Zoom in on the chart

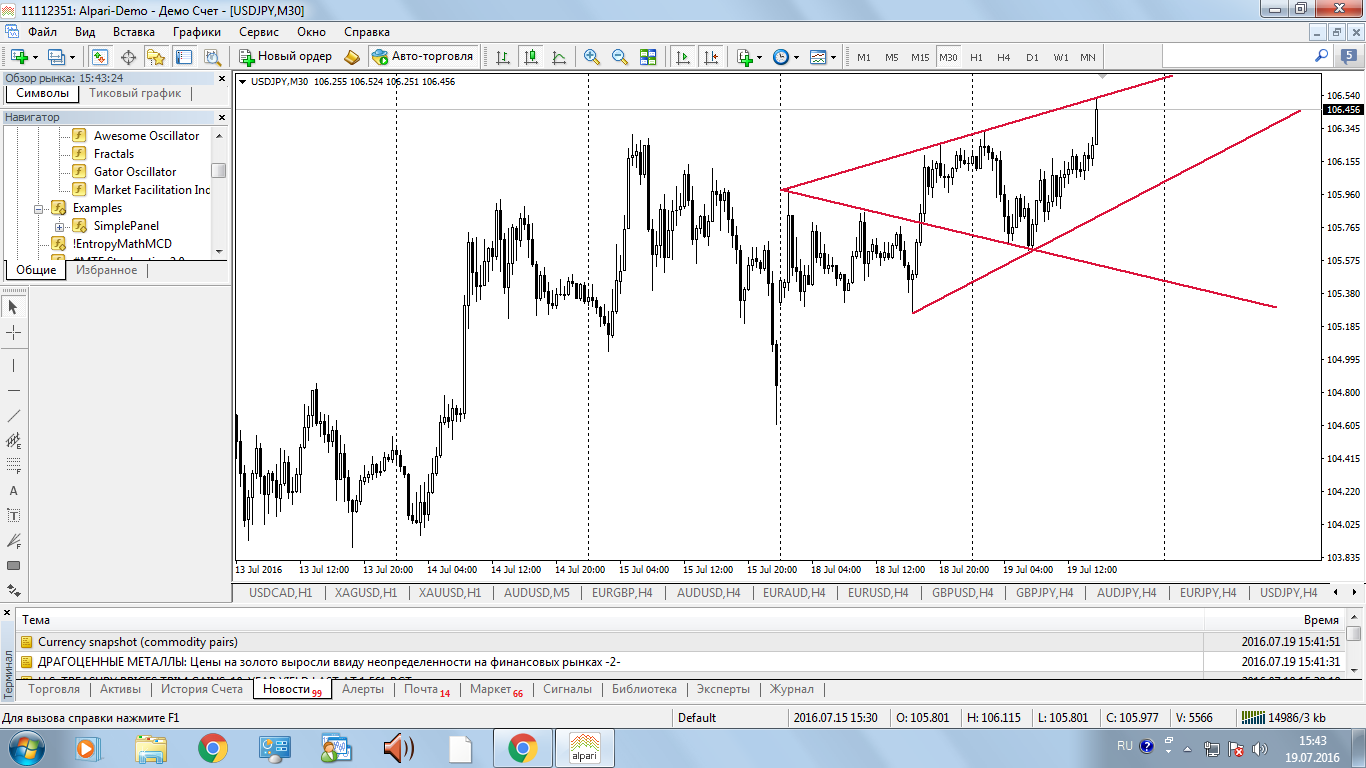592,57
